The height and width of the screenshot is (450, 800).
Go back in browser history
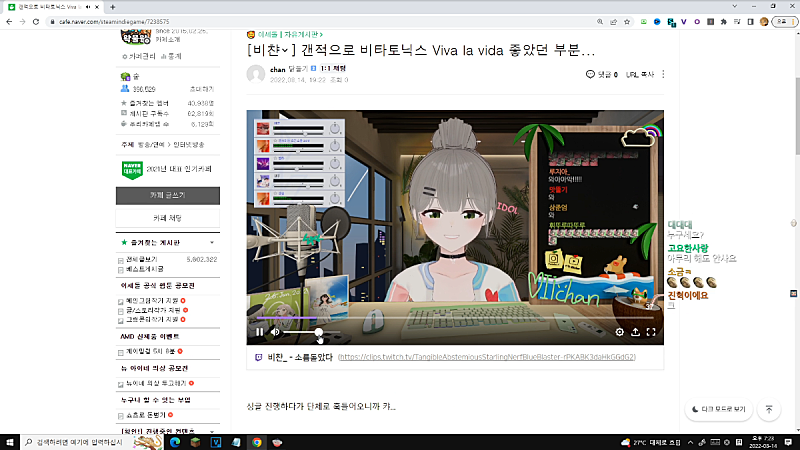[9, 22]
